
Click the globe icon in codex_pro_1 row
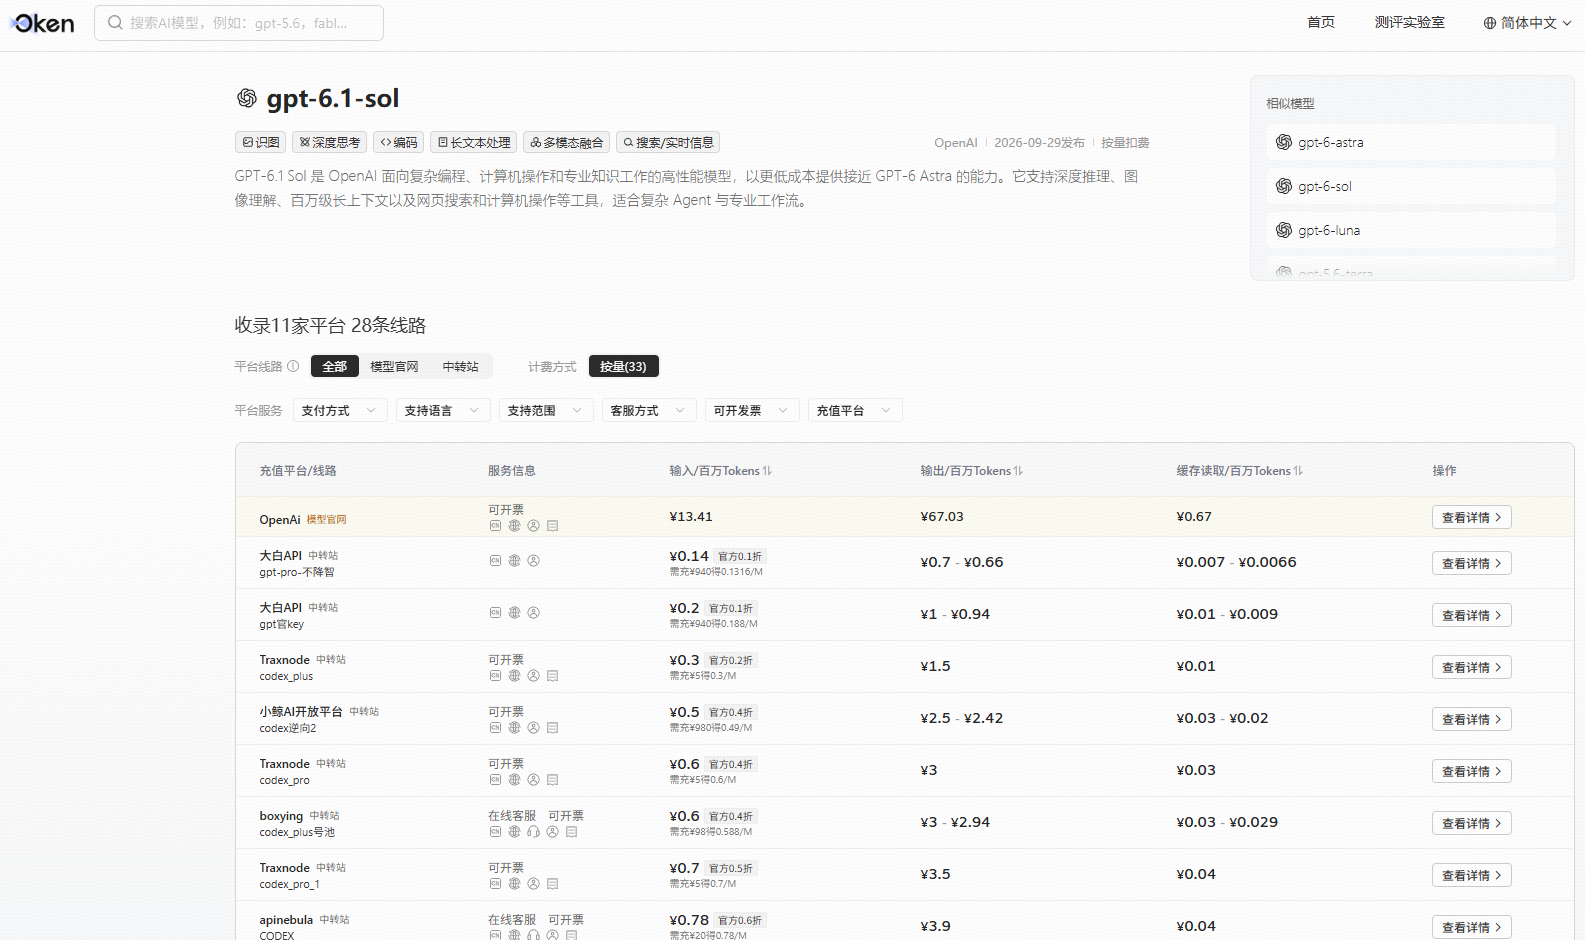click(x=514, y=884)
